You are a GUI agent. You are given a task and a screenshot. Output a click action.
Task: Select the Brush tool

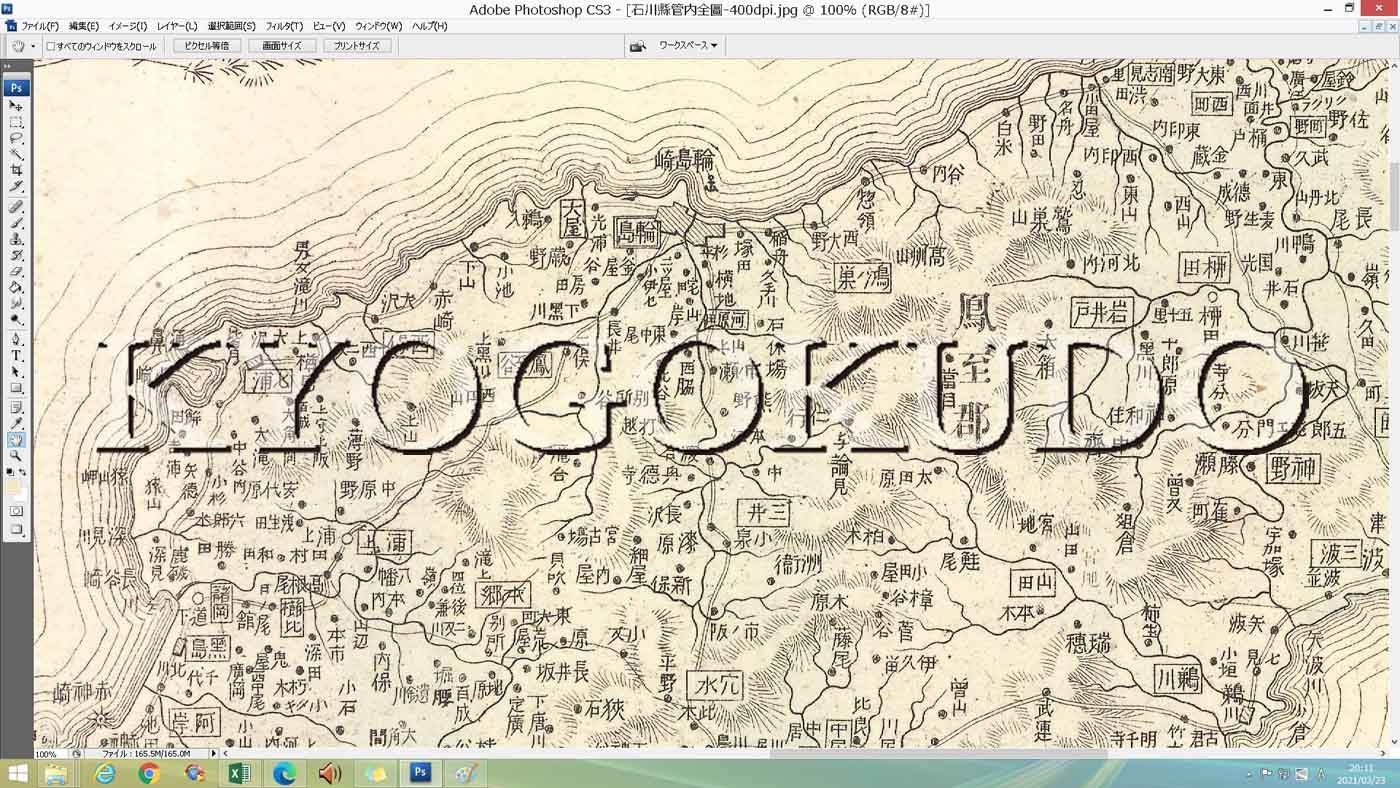coord(16,223)
